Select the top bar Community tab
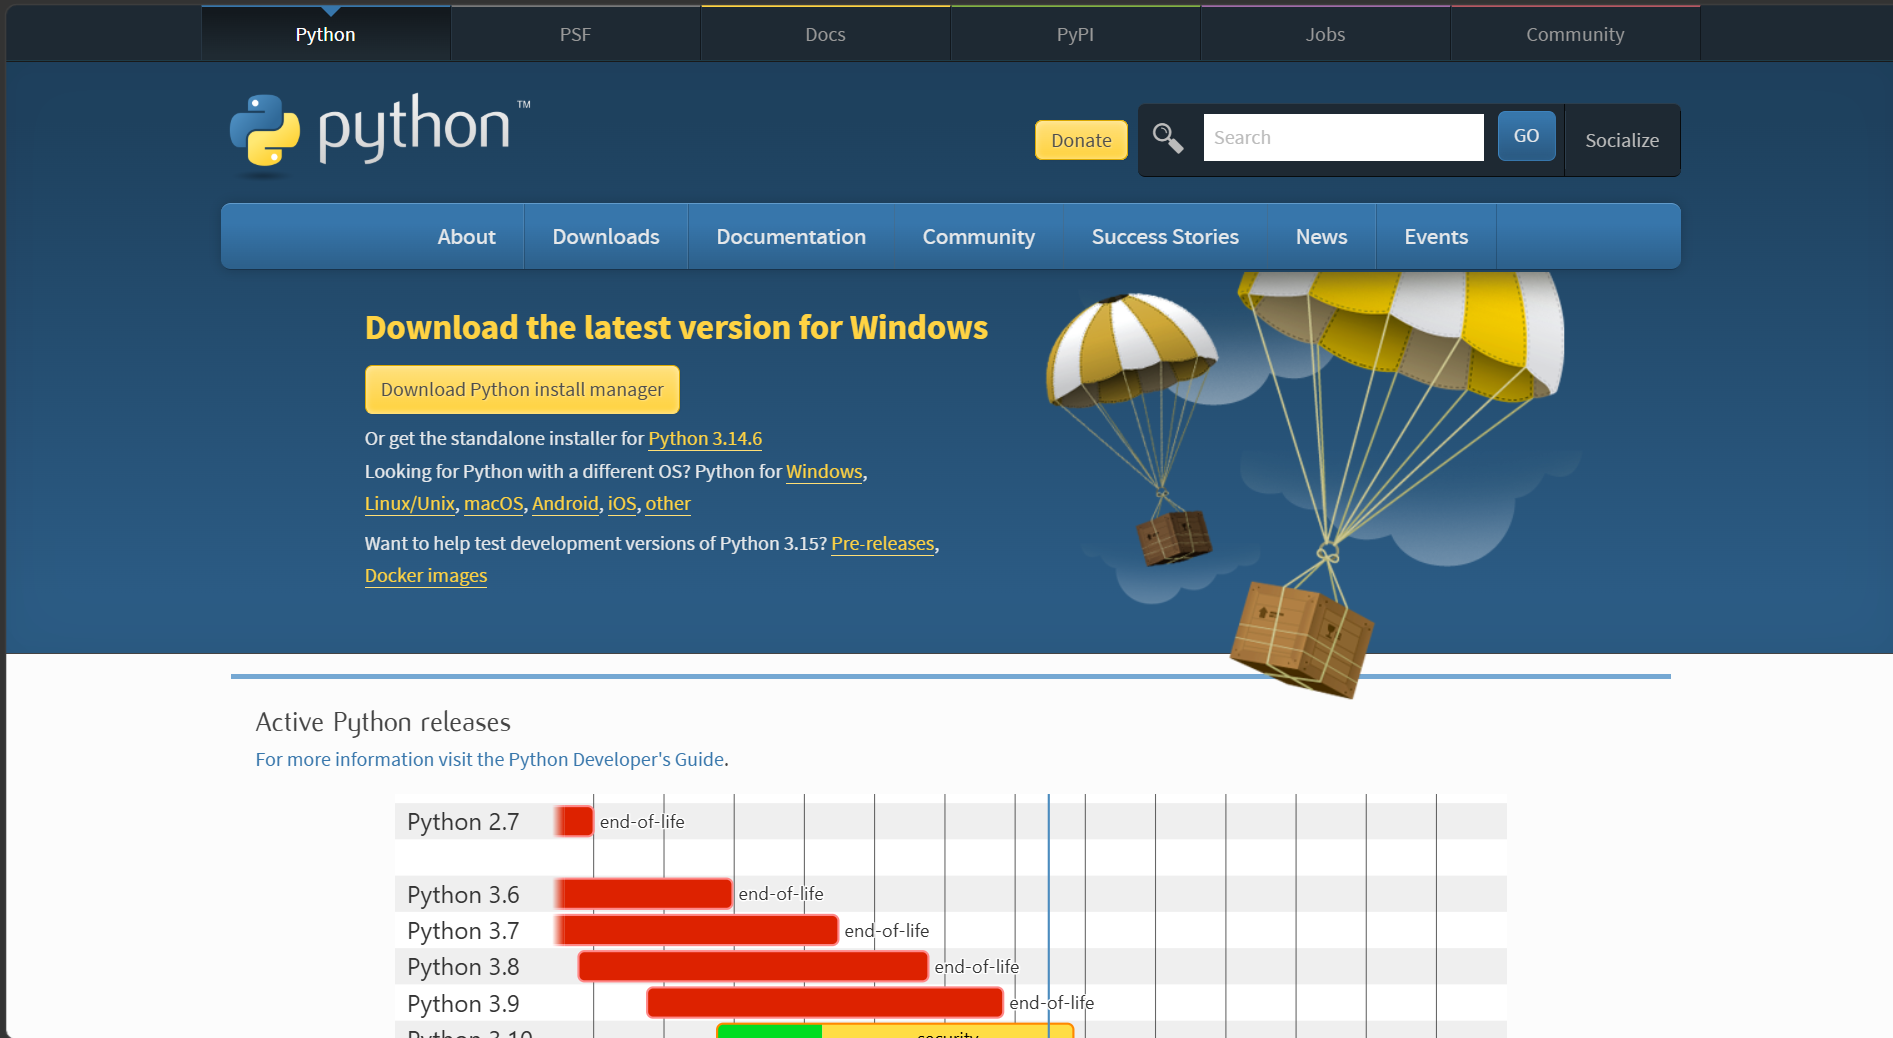This screenshot has width=1893, height=1038. coord(1575,34)
